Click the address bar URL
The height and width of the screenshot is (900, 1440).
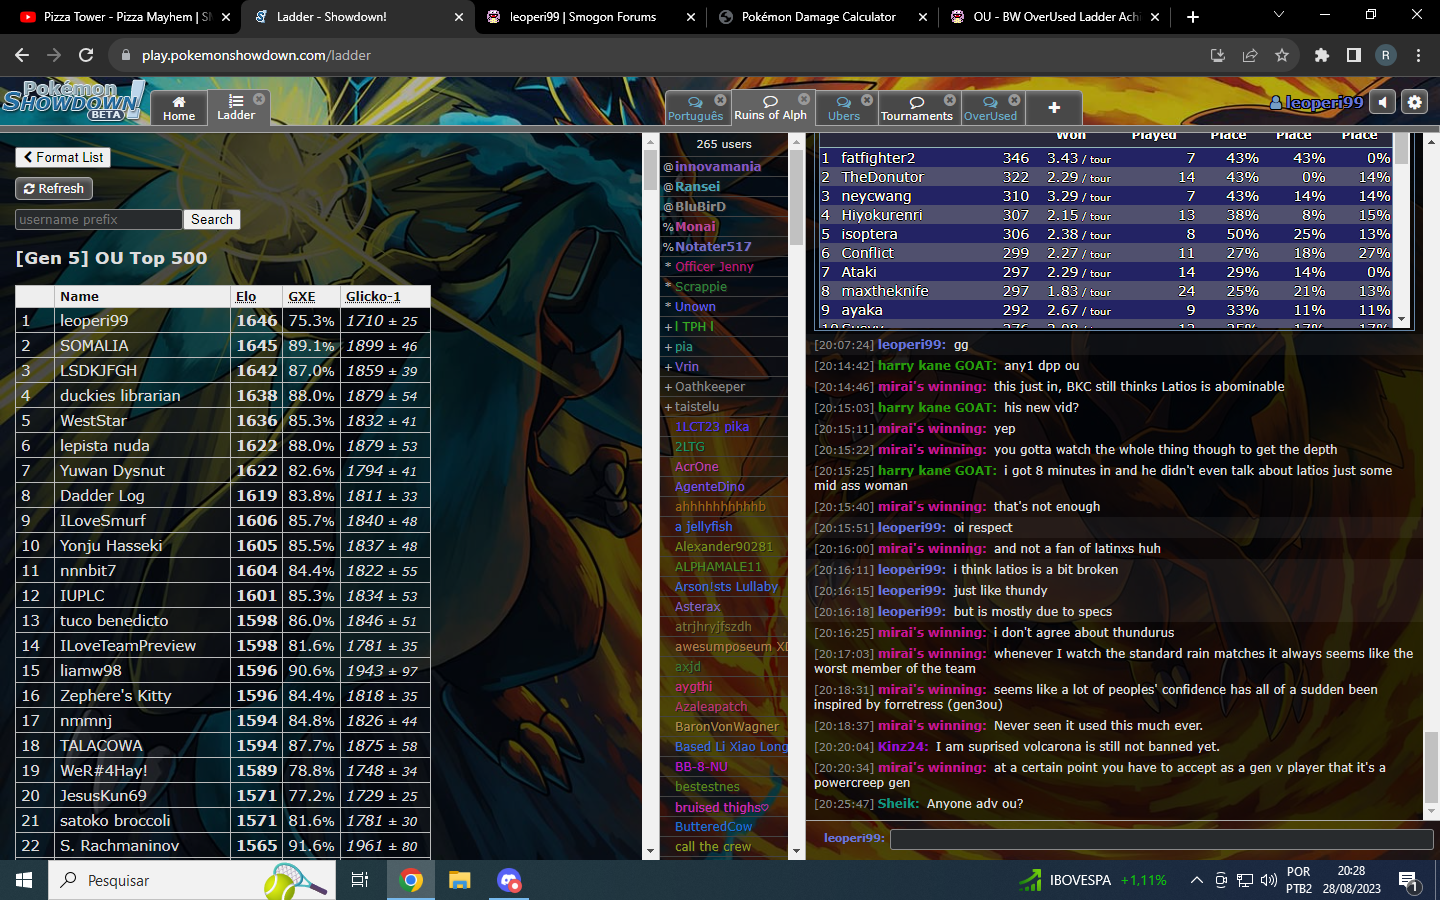pyautogui.click(x=256, y=55)
